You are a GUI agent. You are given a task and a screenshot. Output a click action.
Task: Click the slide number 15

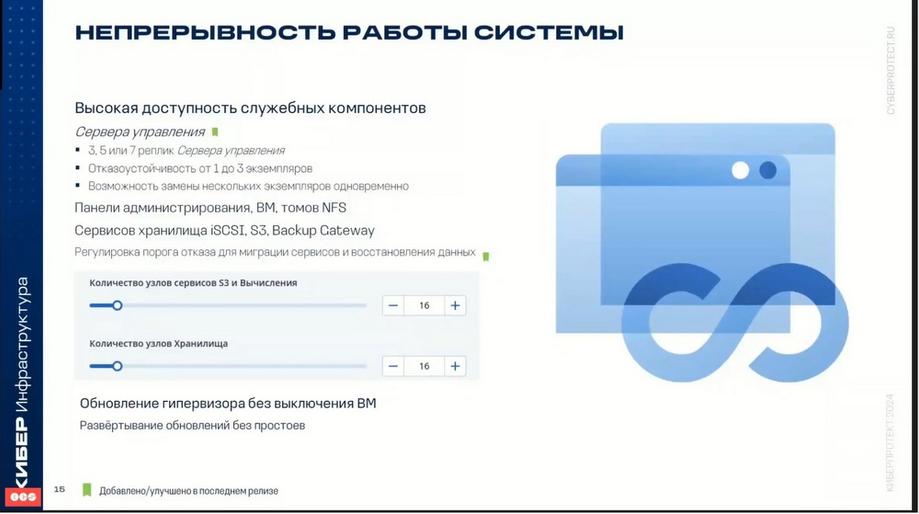59,489
